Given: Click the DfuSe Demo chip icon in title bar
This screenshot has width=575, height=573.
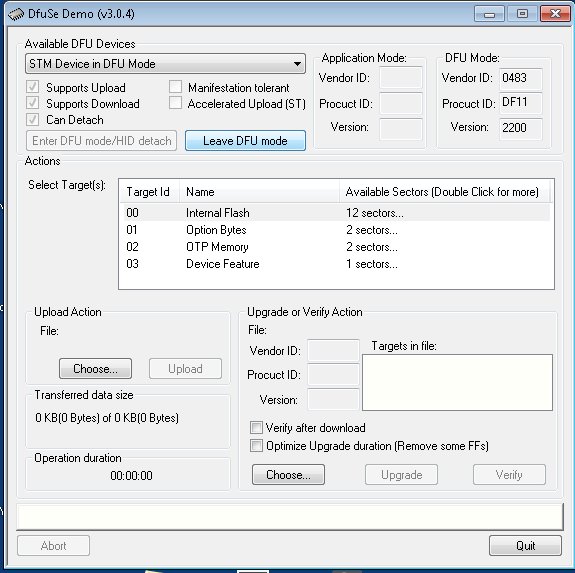Looking at the screenshot, I should (16, 15).
